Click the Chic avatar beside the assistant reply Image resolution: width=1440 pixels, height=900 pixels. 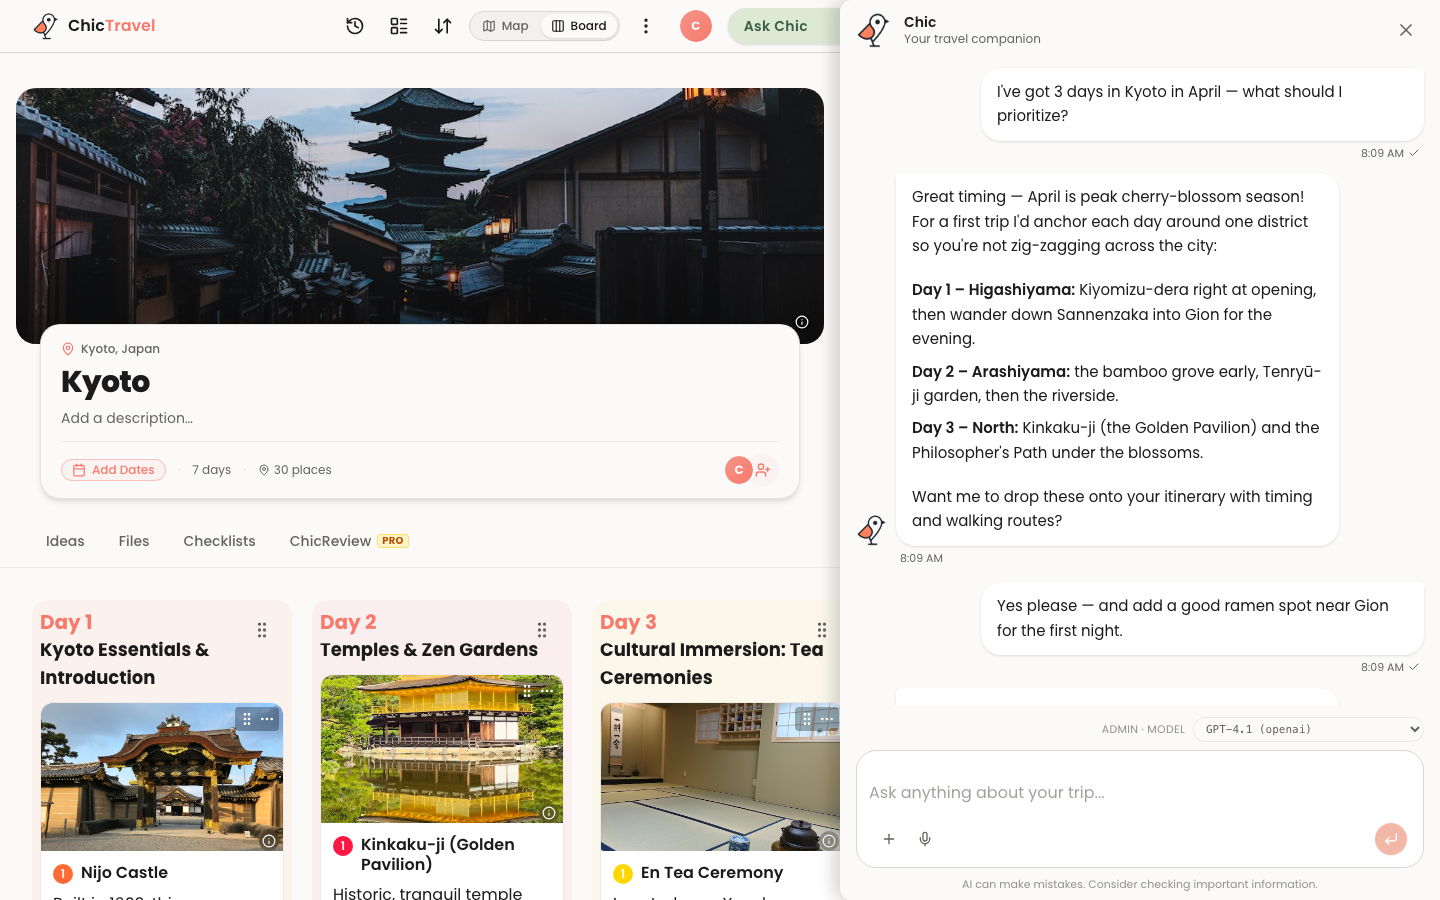(x=872, y=530)
